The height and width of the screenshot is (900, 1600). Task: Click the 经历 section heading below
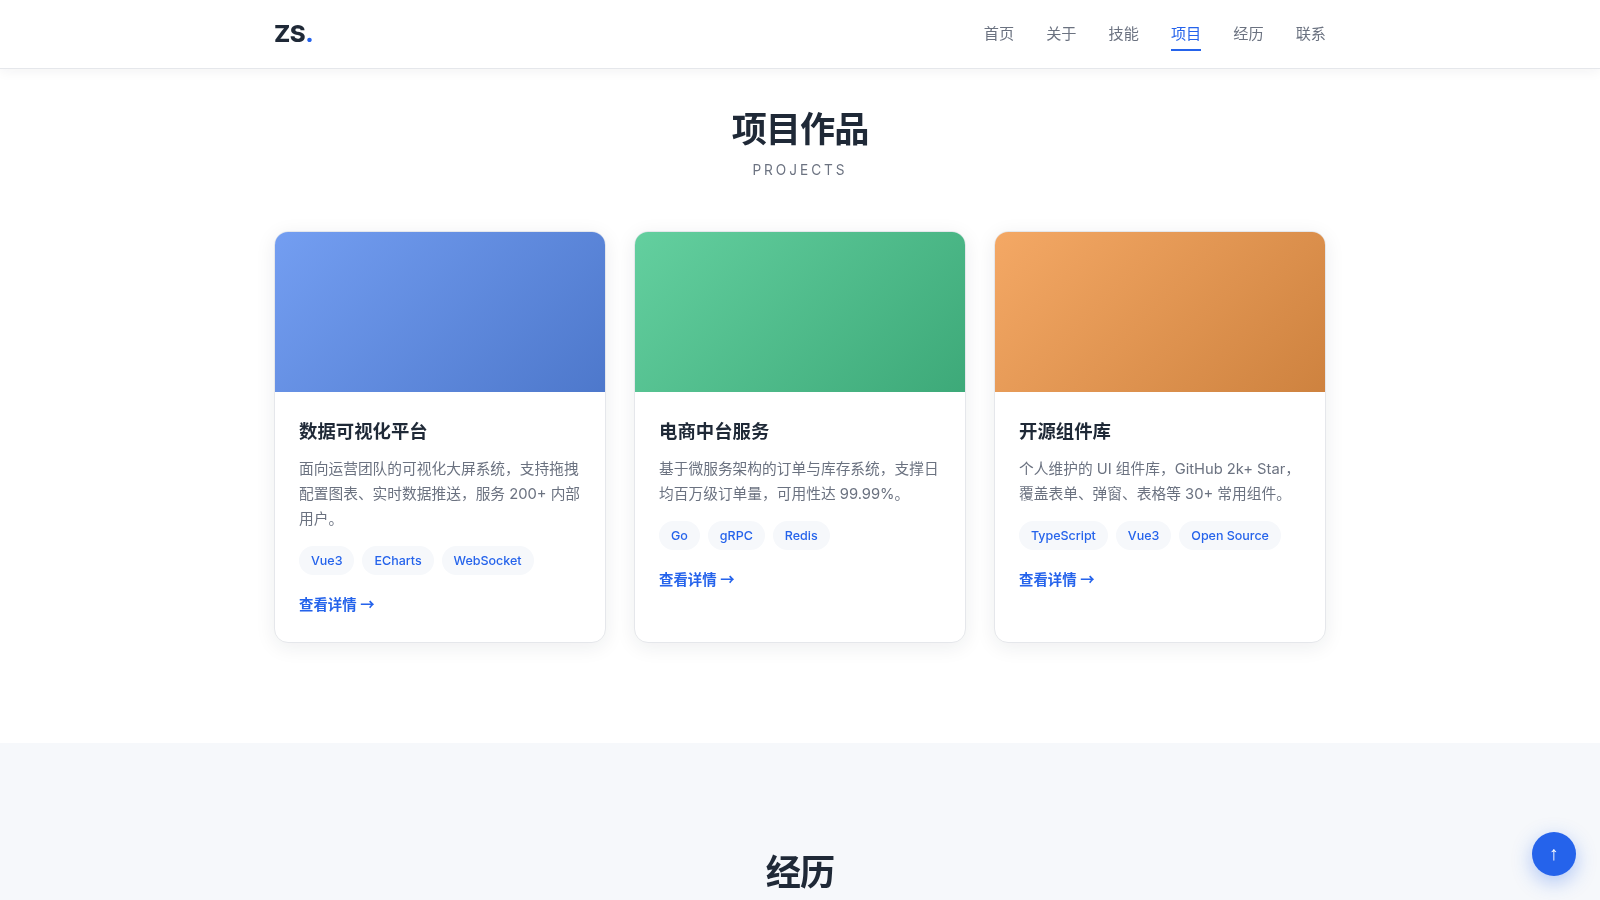click(x=800, y=872)
